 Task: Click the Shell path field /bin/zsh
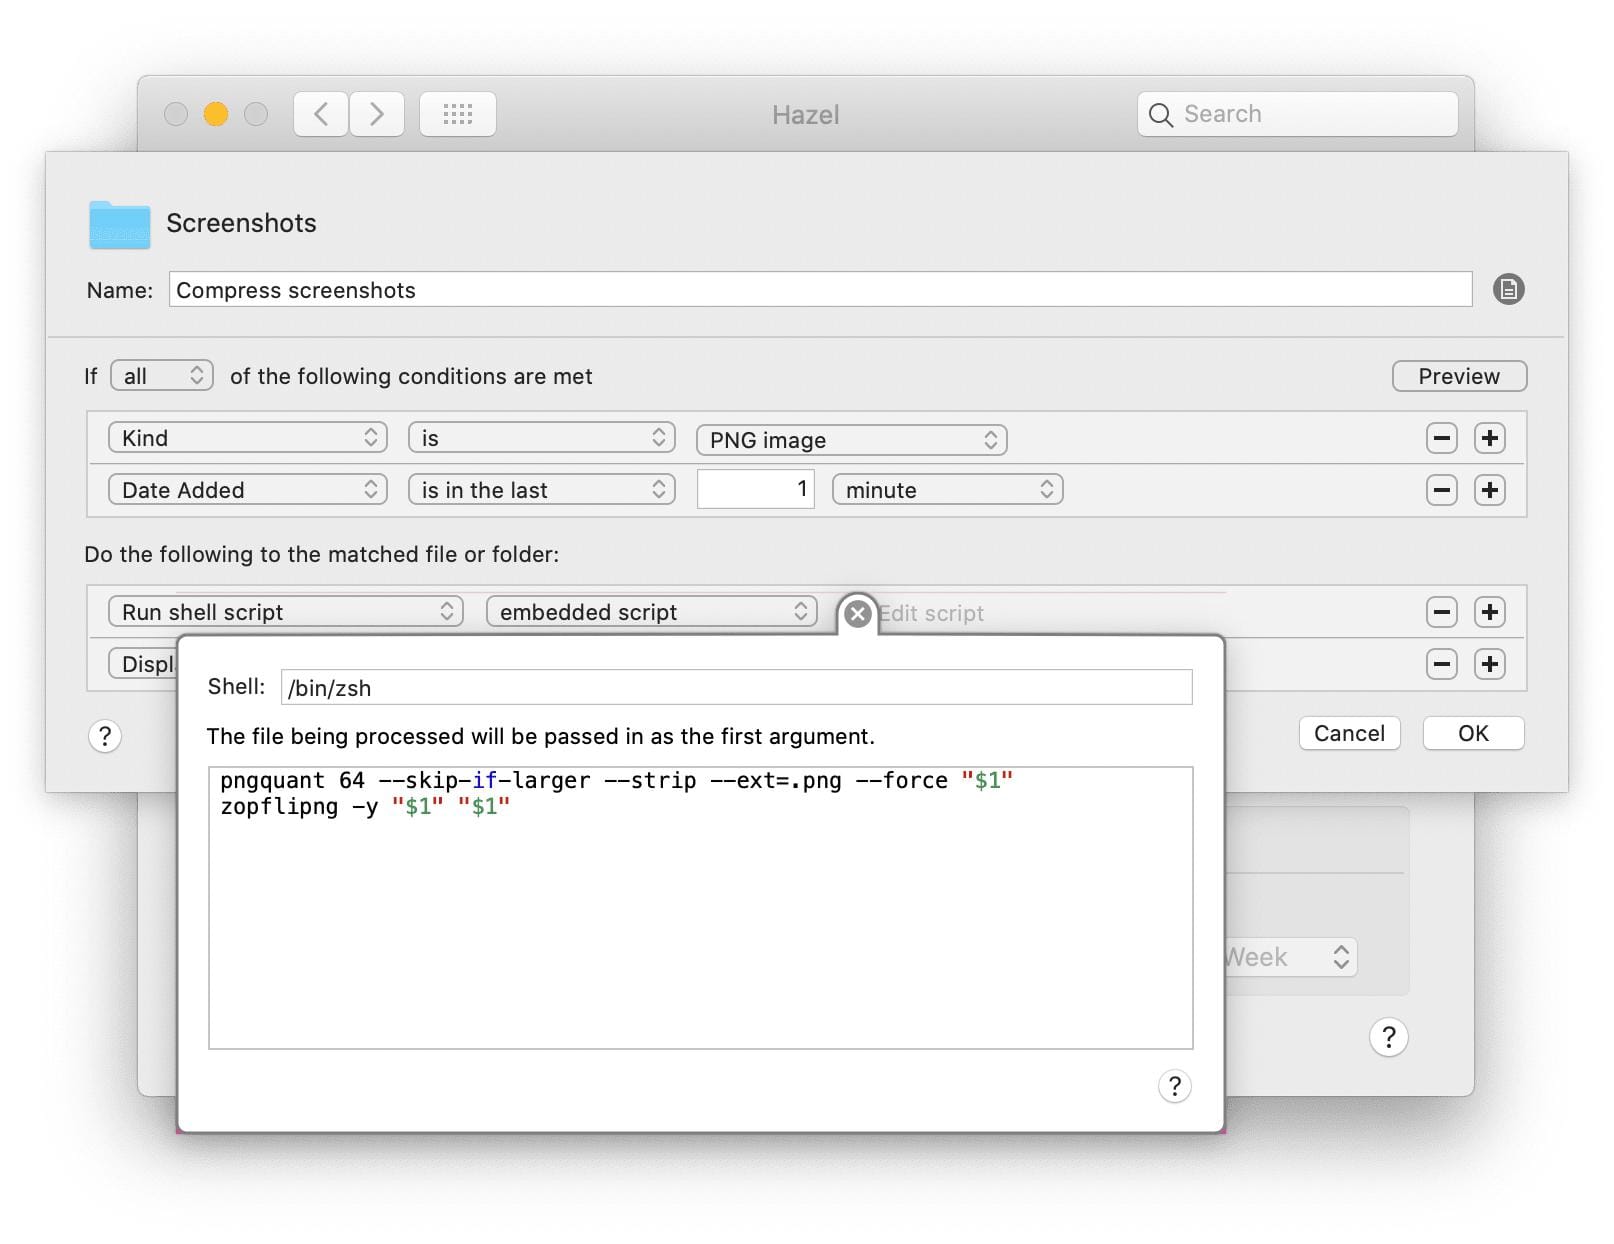[x=736, y=687]
